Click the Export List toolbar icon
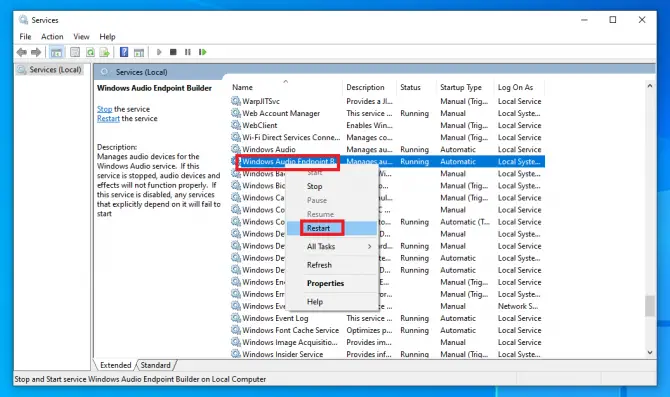Screen dimensions: 670x397 pyautogui.click(x=105, y=52)
